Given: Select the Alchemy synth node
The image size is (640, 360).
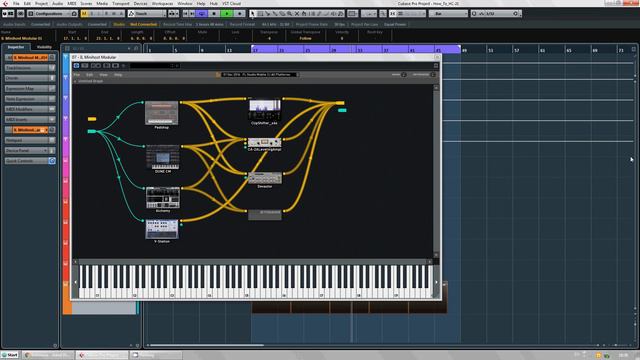Looking at the screenshot, I should click(x=163, y=198).
